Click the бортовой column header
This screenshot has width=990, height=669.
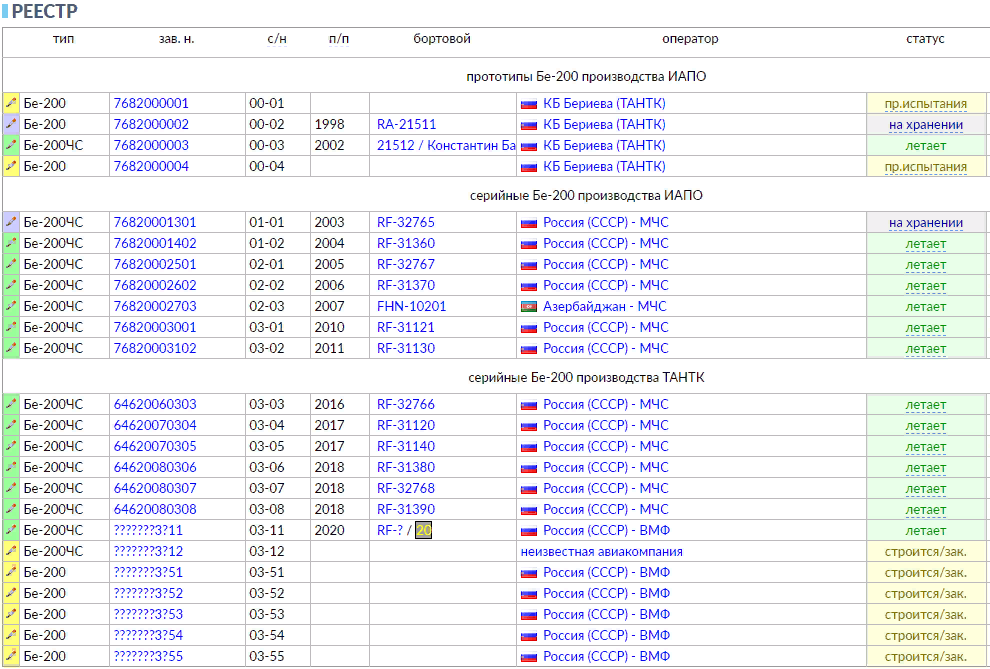(x=442, y=39)
